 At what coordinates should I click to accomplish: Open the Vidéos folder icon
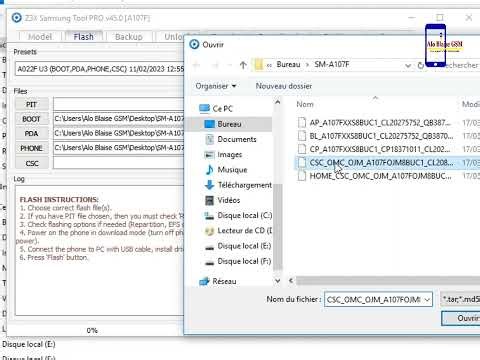coord(209,200)
